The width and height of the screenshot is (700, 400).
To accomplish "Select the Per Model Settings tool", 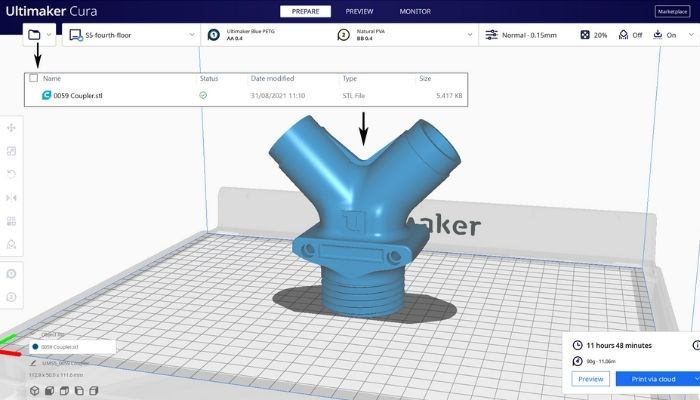I will click(x=11, y=221).
